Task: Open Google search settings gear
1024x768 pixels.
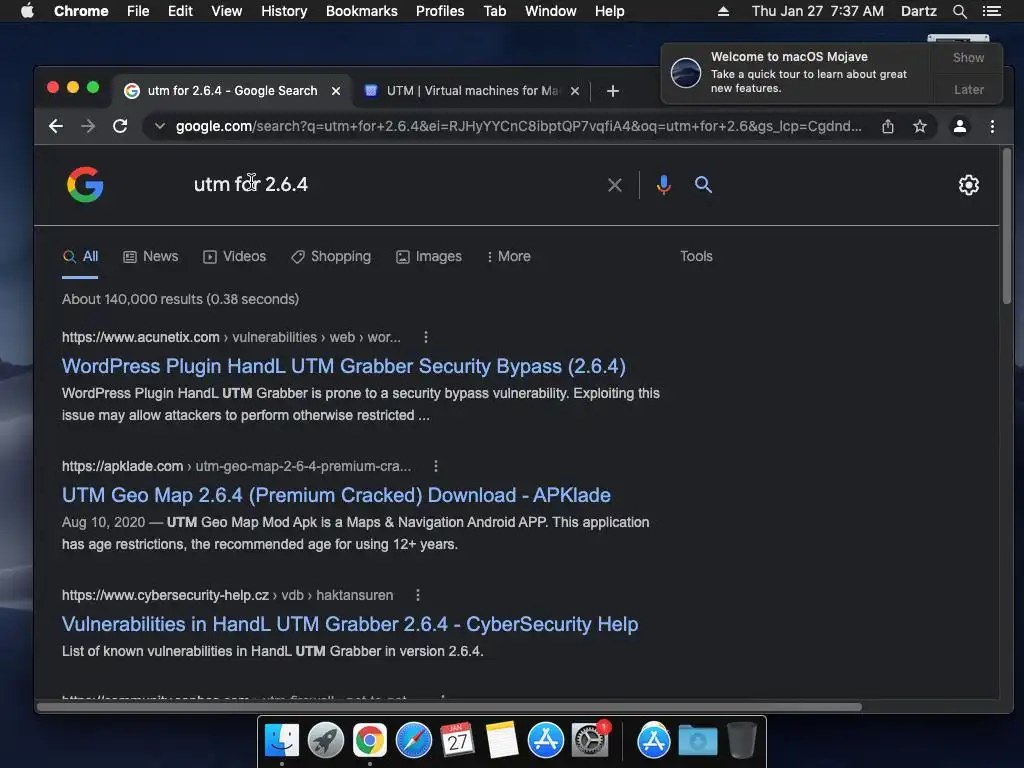Action: (x=968, y=185)
